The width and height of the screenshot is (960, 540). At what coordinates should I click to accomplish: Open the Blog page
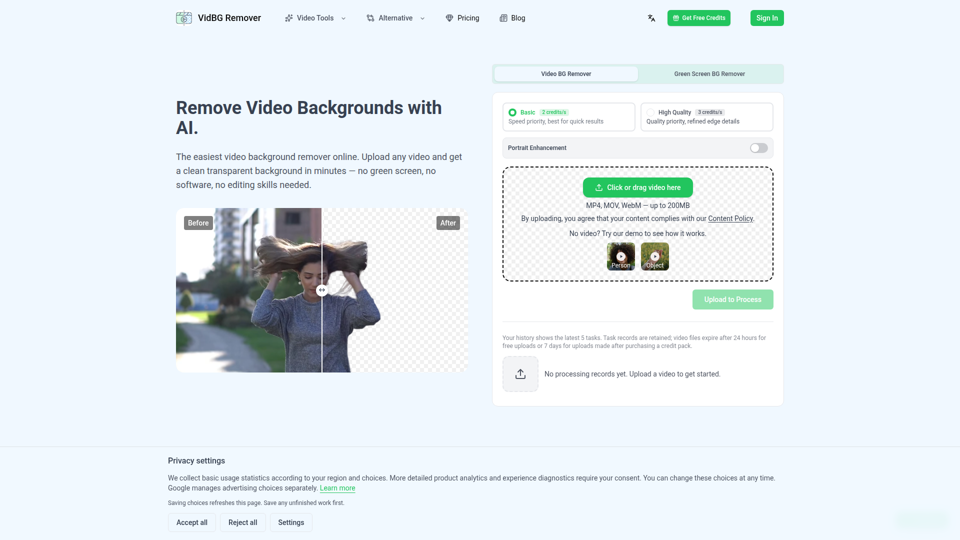[x=512, y=18]
